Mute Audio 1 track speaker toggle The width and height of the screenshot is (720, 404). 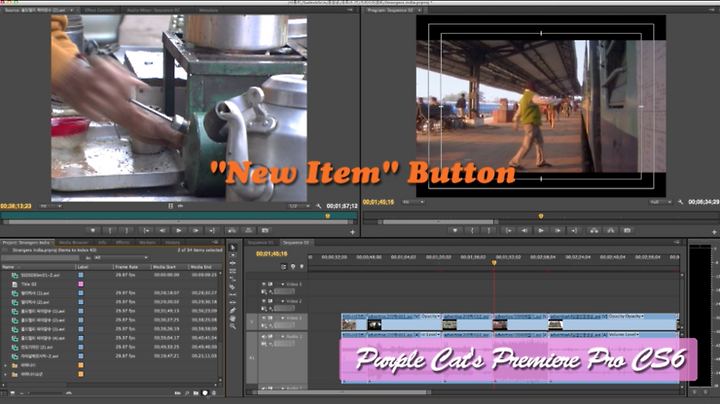264,337
